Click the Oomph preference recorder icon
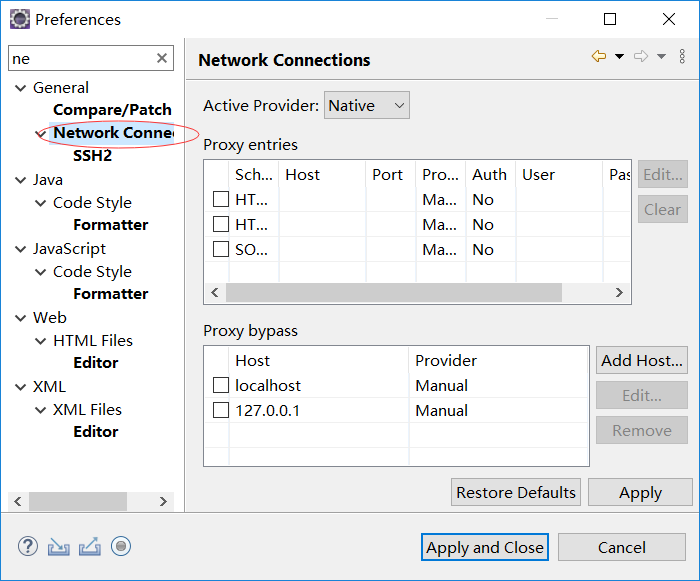Screen dimensions: 700x581 121,546
